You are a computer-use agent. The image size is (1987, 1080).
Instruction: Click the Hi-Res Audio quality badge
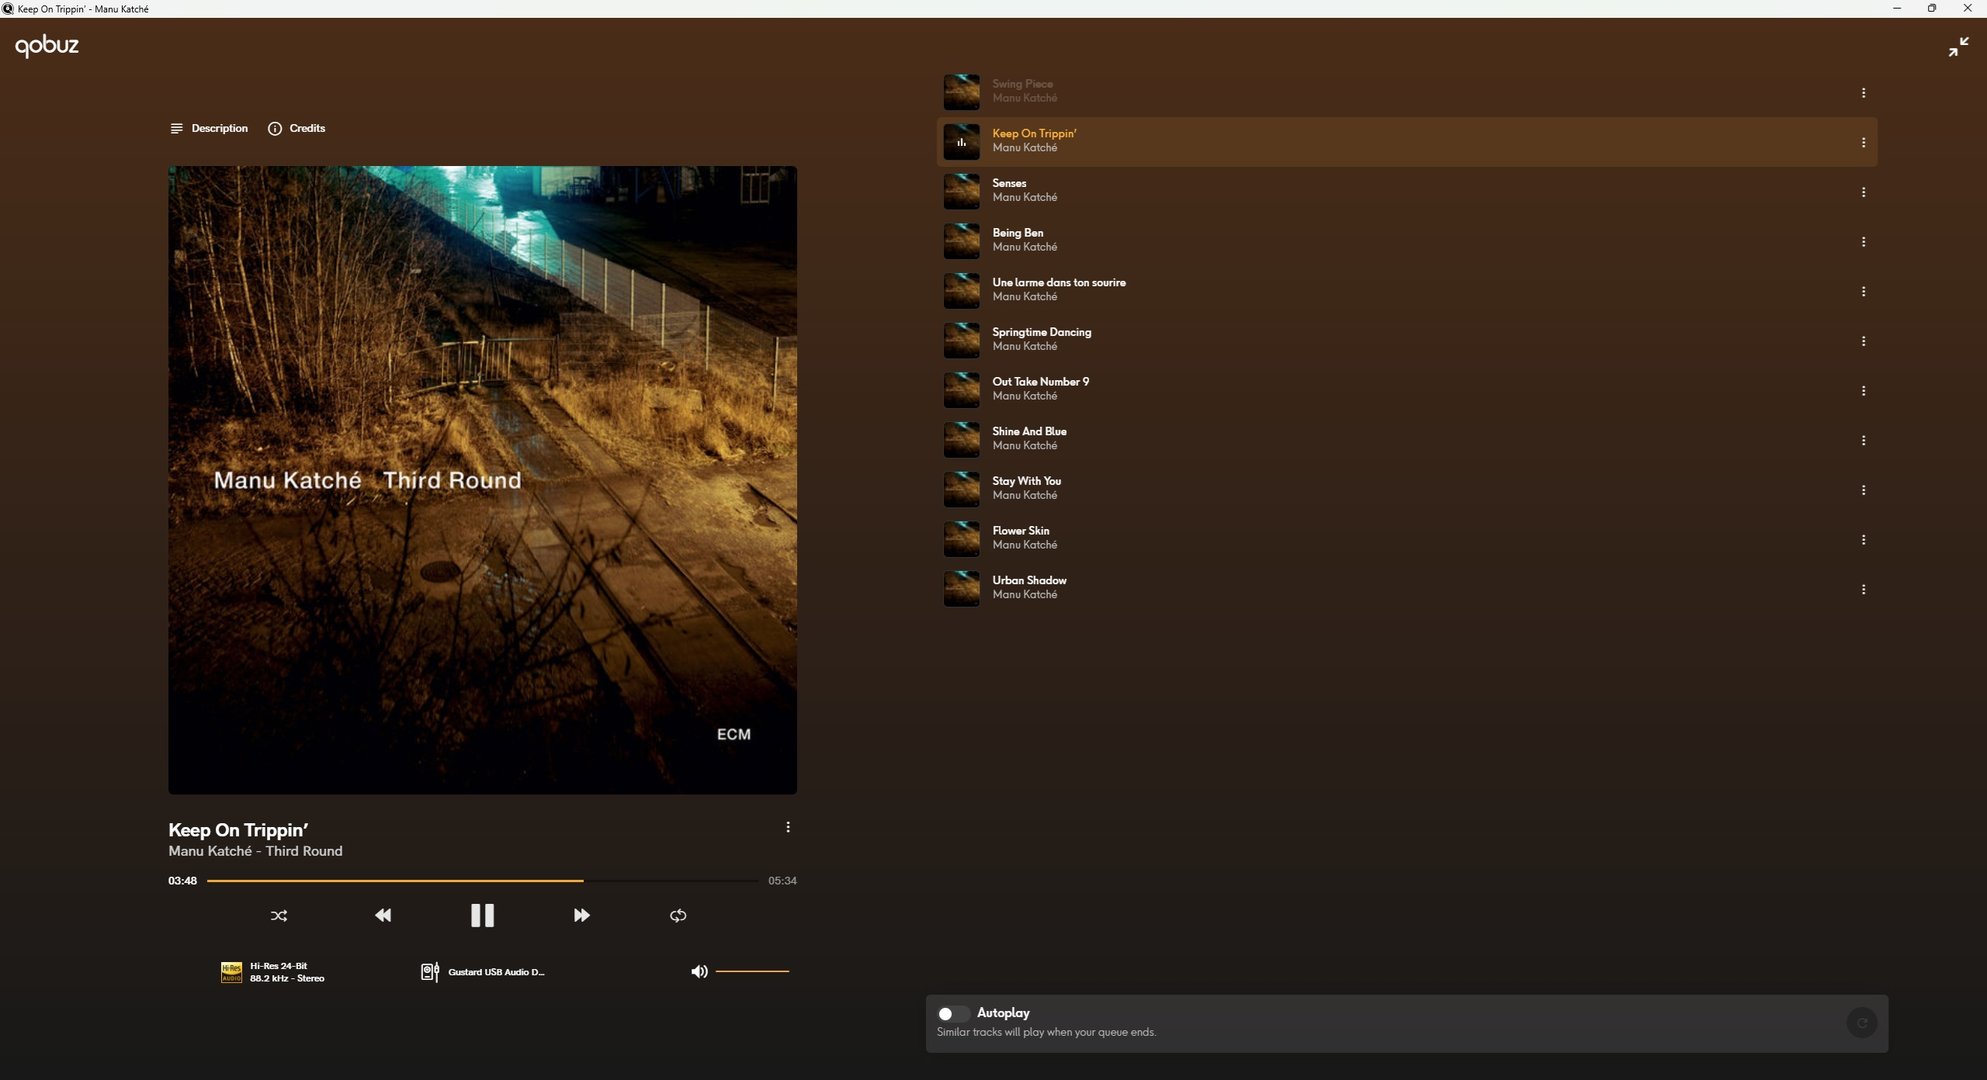(x=231, y=972)
